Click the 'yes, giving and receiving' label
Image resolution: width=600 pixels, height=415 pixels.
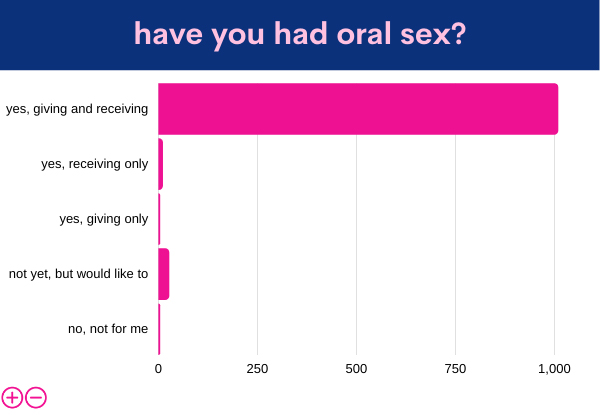[77, 109]
